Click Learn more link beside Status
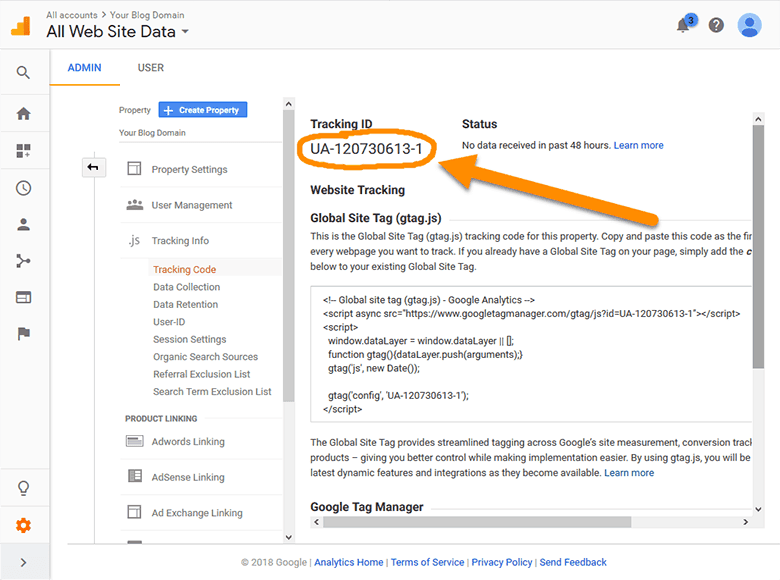The image size is (780, 580). click(638, 145)
